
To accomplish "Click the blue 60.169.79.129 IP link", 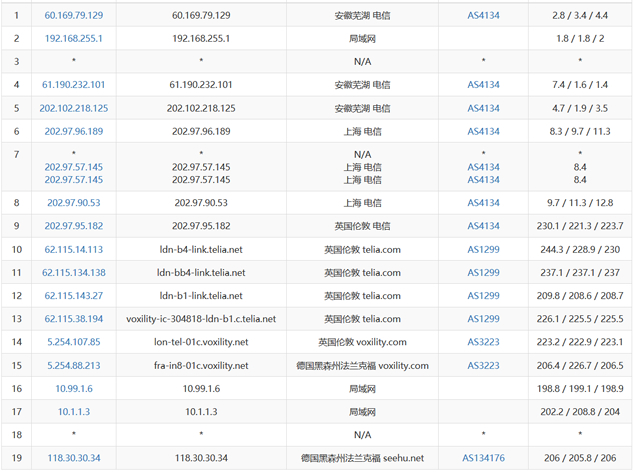I will [74, 16].
